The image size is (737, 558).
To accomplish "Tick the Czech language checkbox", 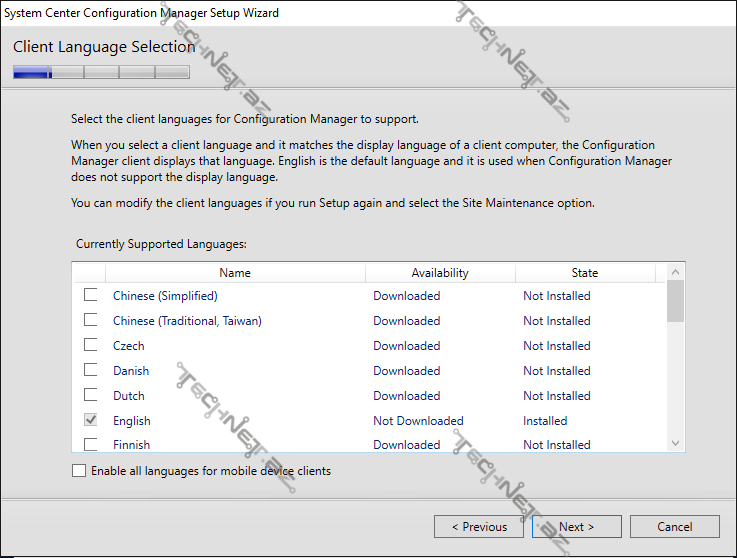I will click(x=91, y=345).
